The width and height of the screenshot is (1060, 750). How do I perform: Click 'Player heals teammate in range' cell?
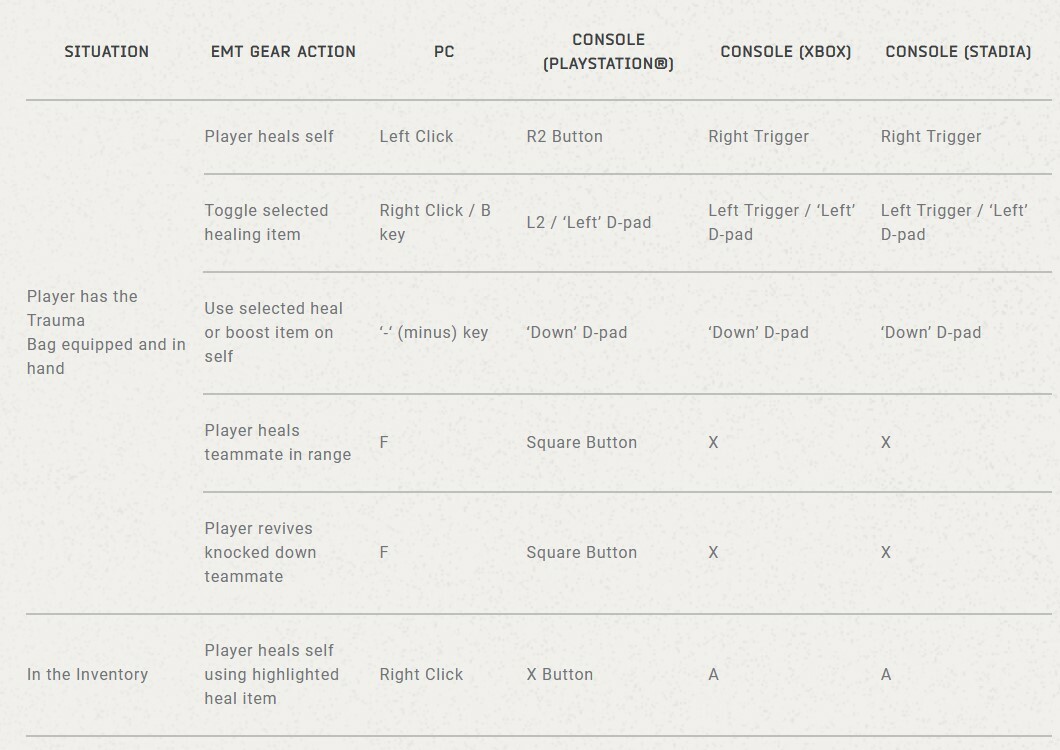pos(278,442)
